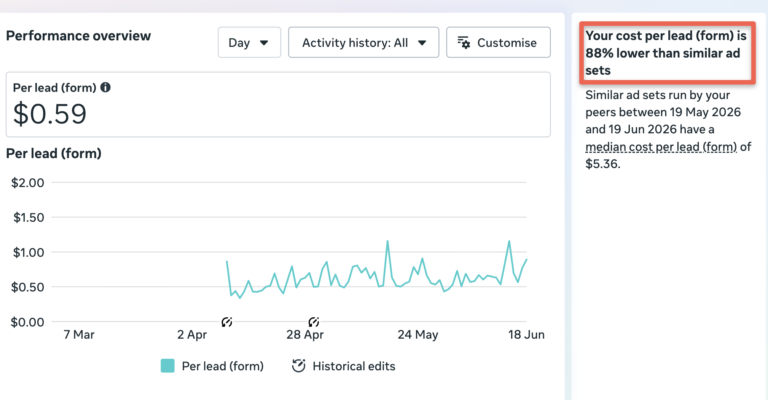The height and width of the screenshot is (400, 768).
Task: Open the median cost per lead (form) link
Action: point(661,146)
